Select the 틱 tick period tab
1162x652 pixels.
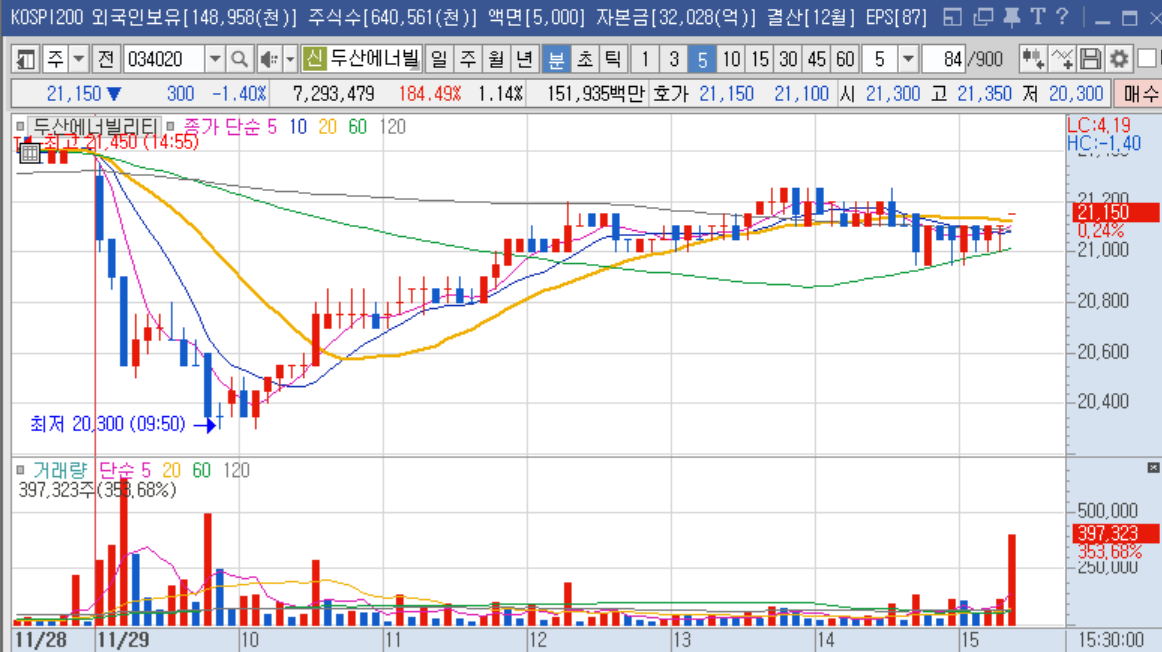(613, 59)
